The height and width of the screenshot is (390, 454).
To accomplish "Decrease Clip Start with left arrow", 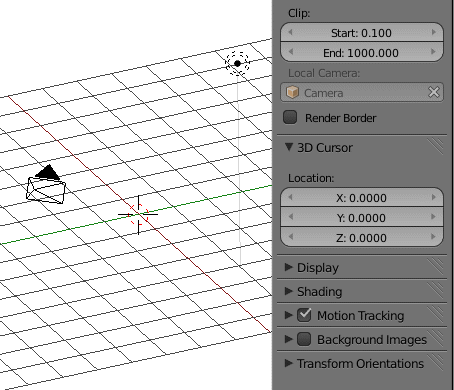I will coord(290,32).
